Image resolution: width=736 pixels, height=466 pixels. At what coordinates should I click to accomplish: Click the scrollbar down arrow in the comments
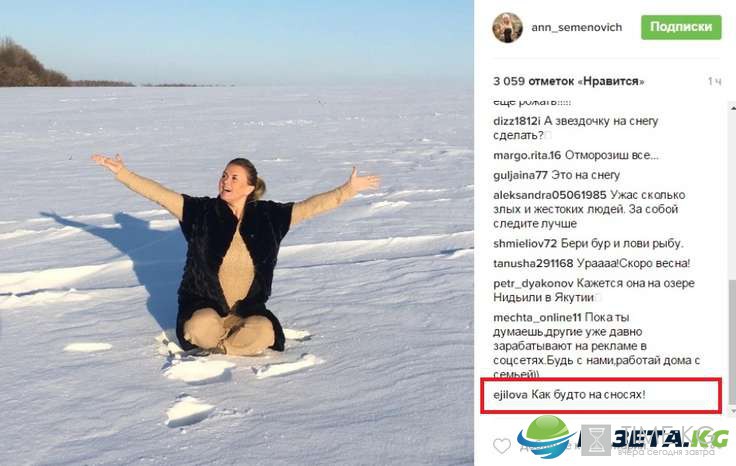pyautogui.click(x=733, y=411)
